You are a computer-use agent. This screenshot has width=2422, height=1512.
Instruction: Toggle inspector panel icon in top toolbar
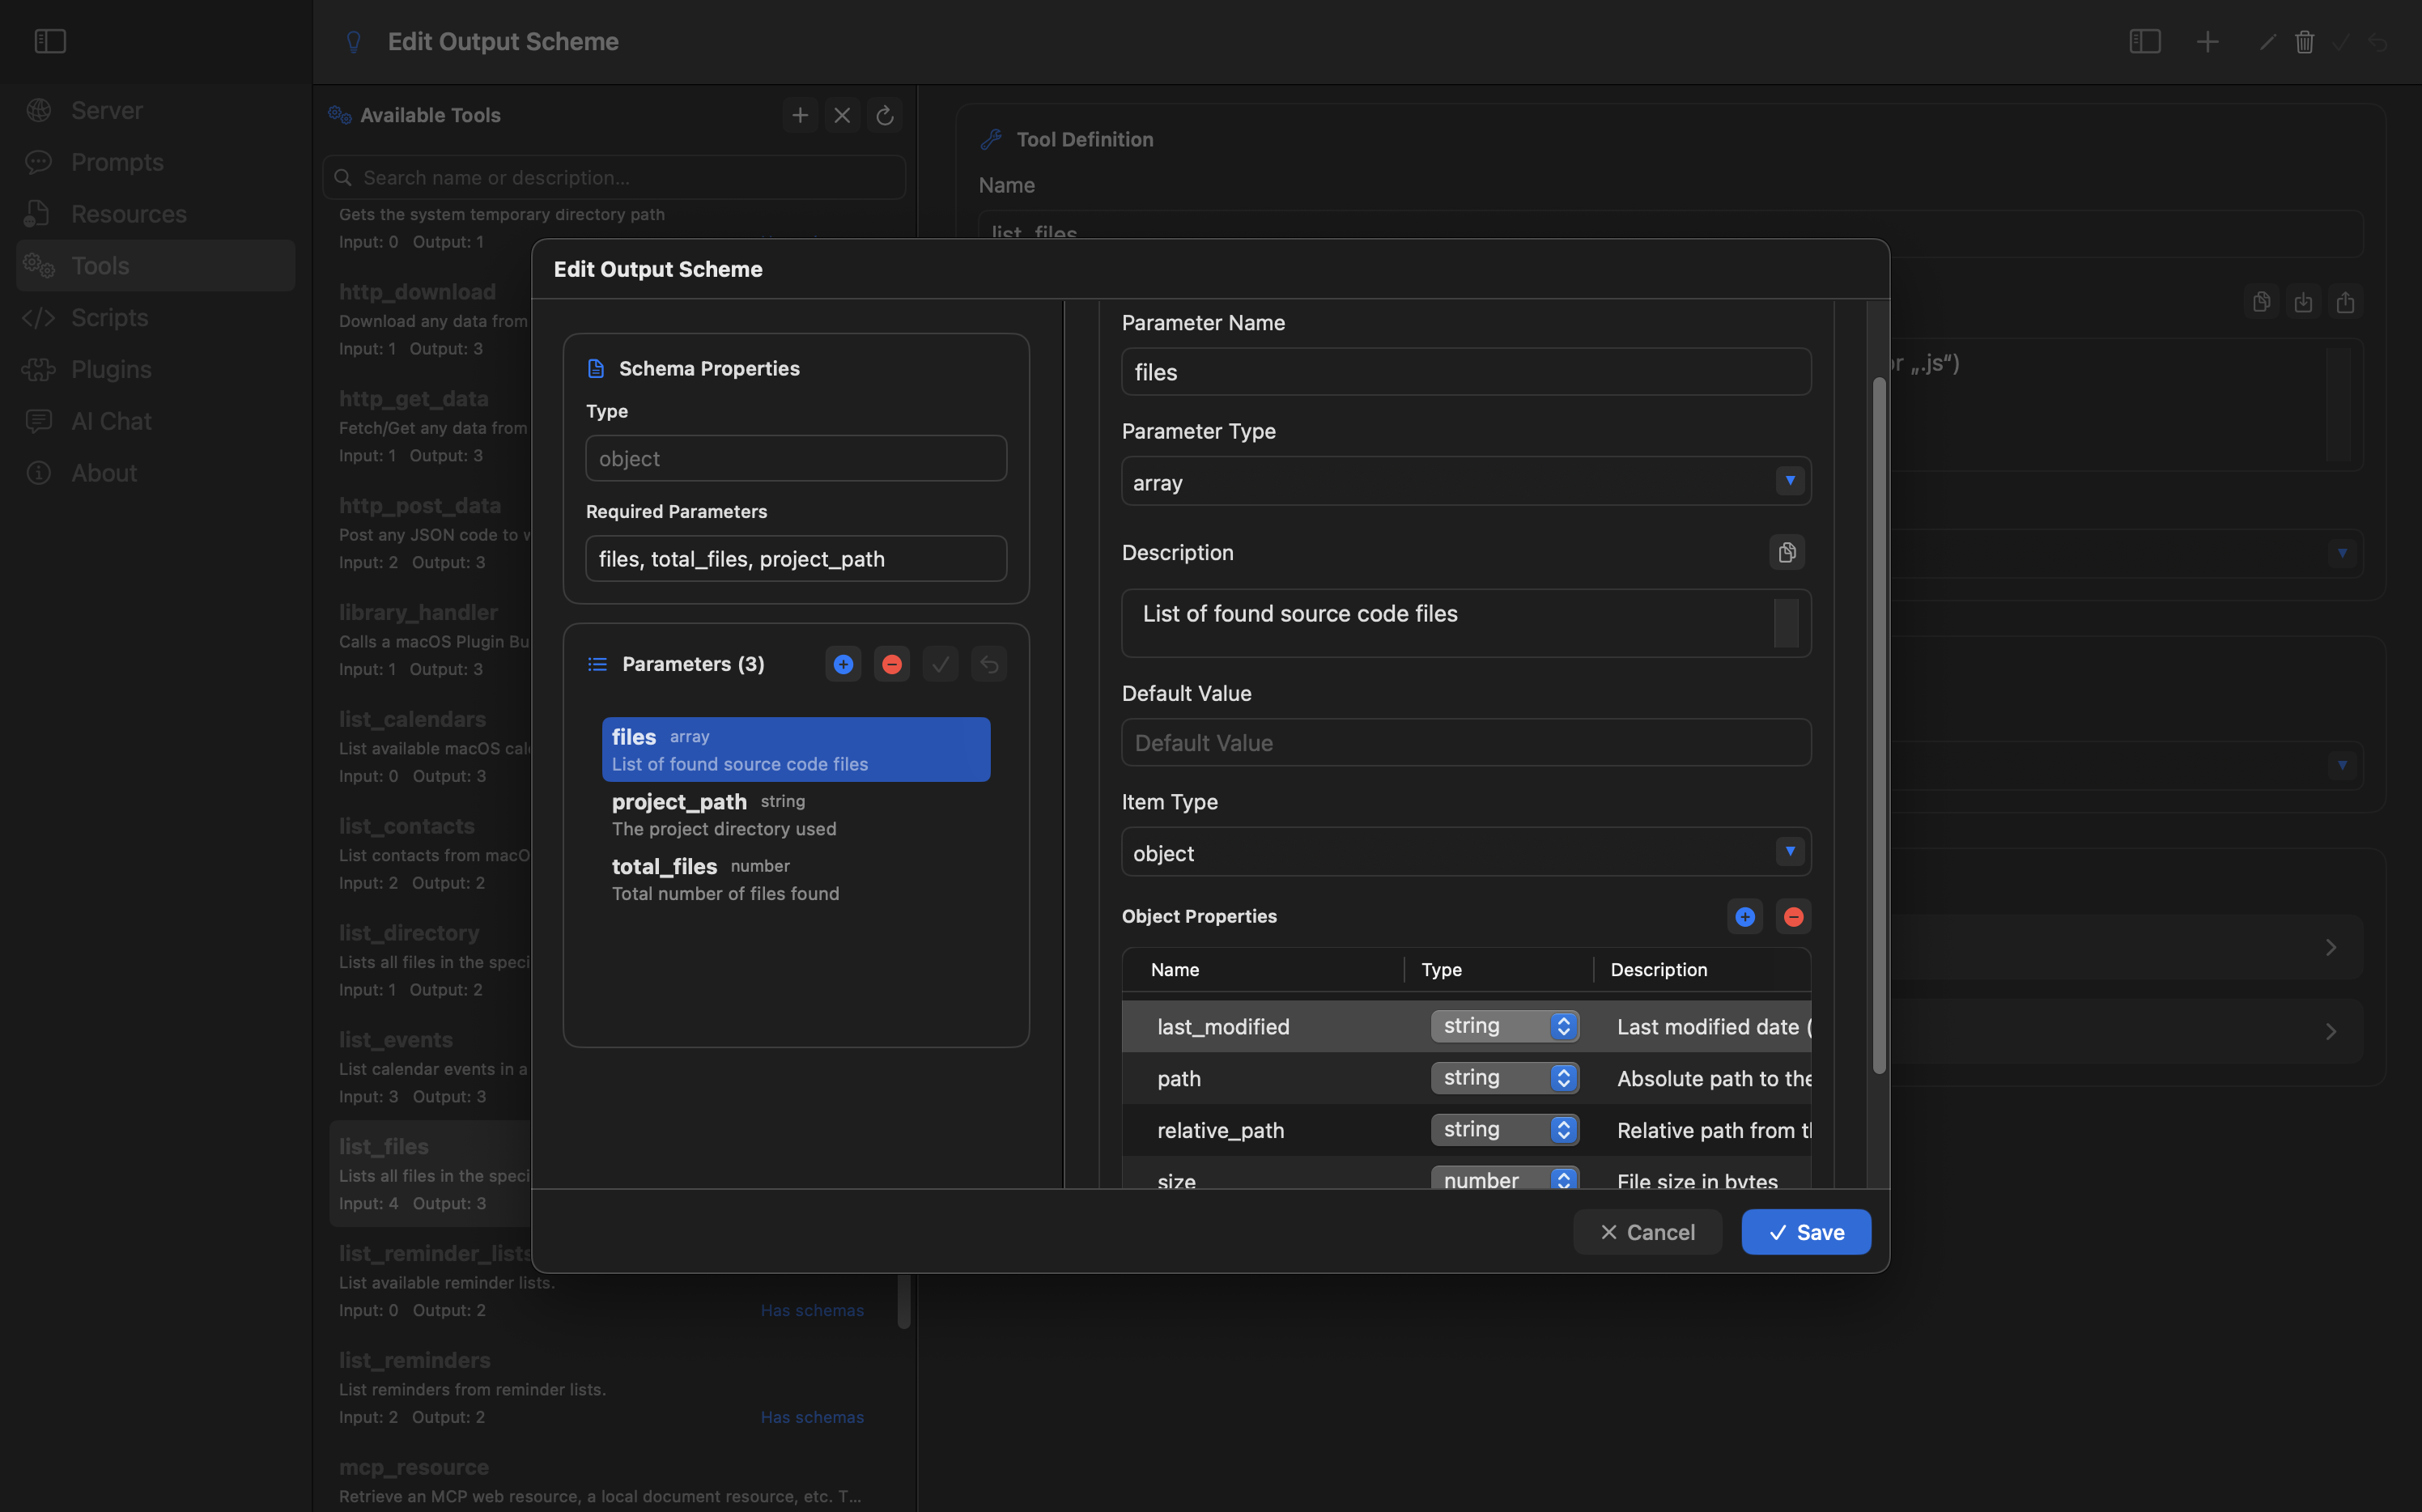click(x=2145, y=41)
